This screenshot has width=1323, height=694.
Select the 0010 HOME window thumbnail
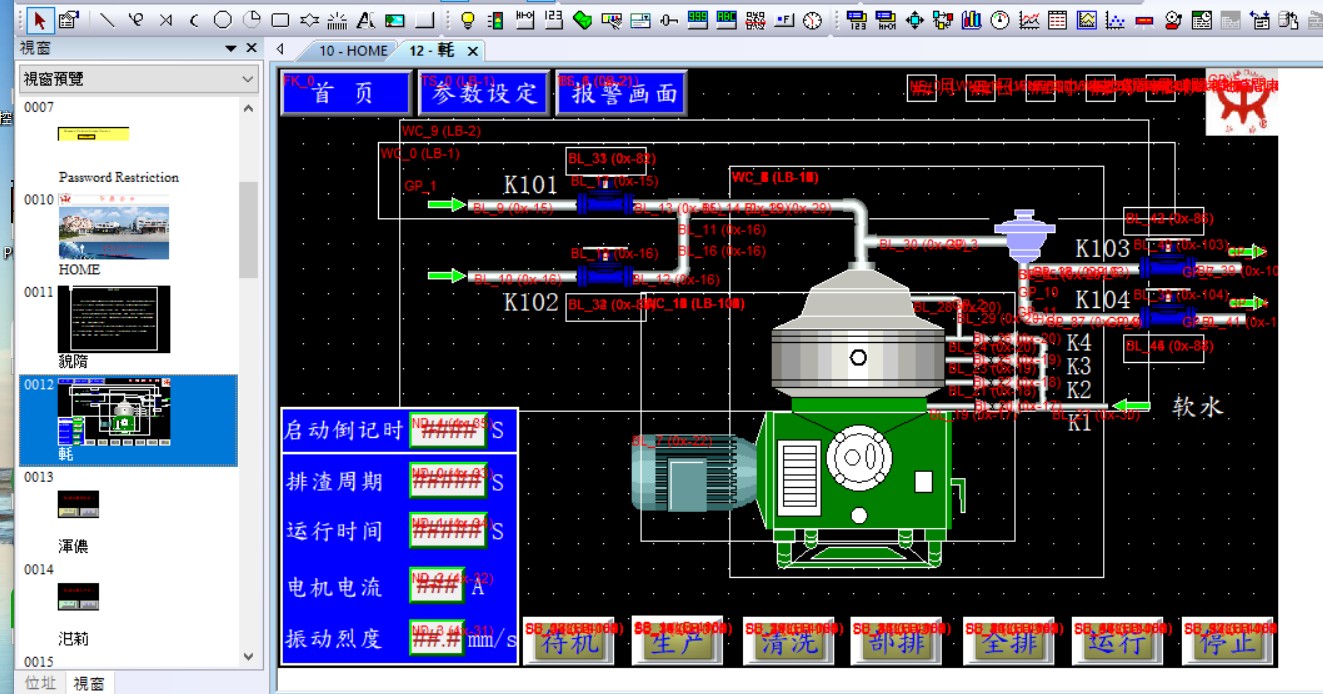(113, 233)
